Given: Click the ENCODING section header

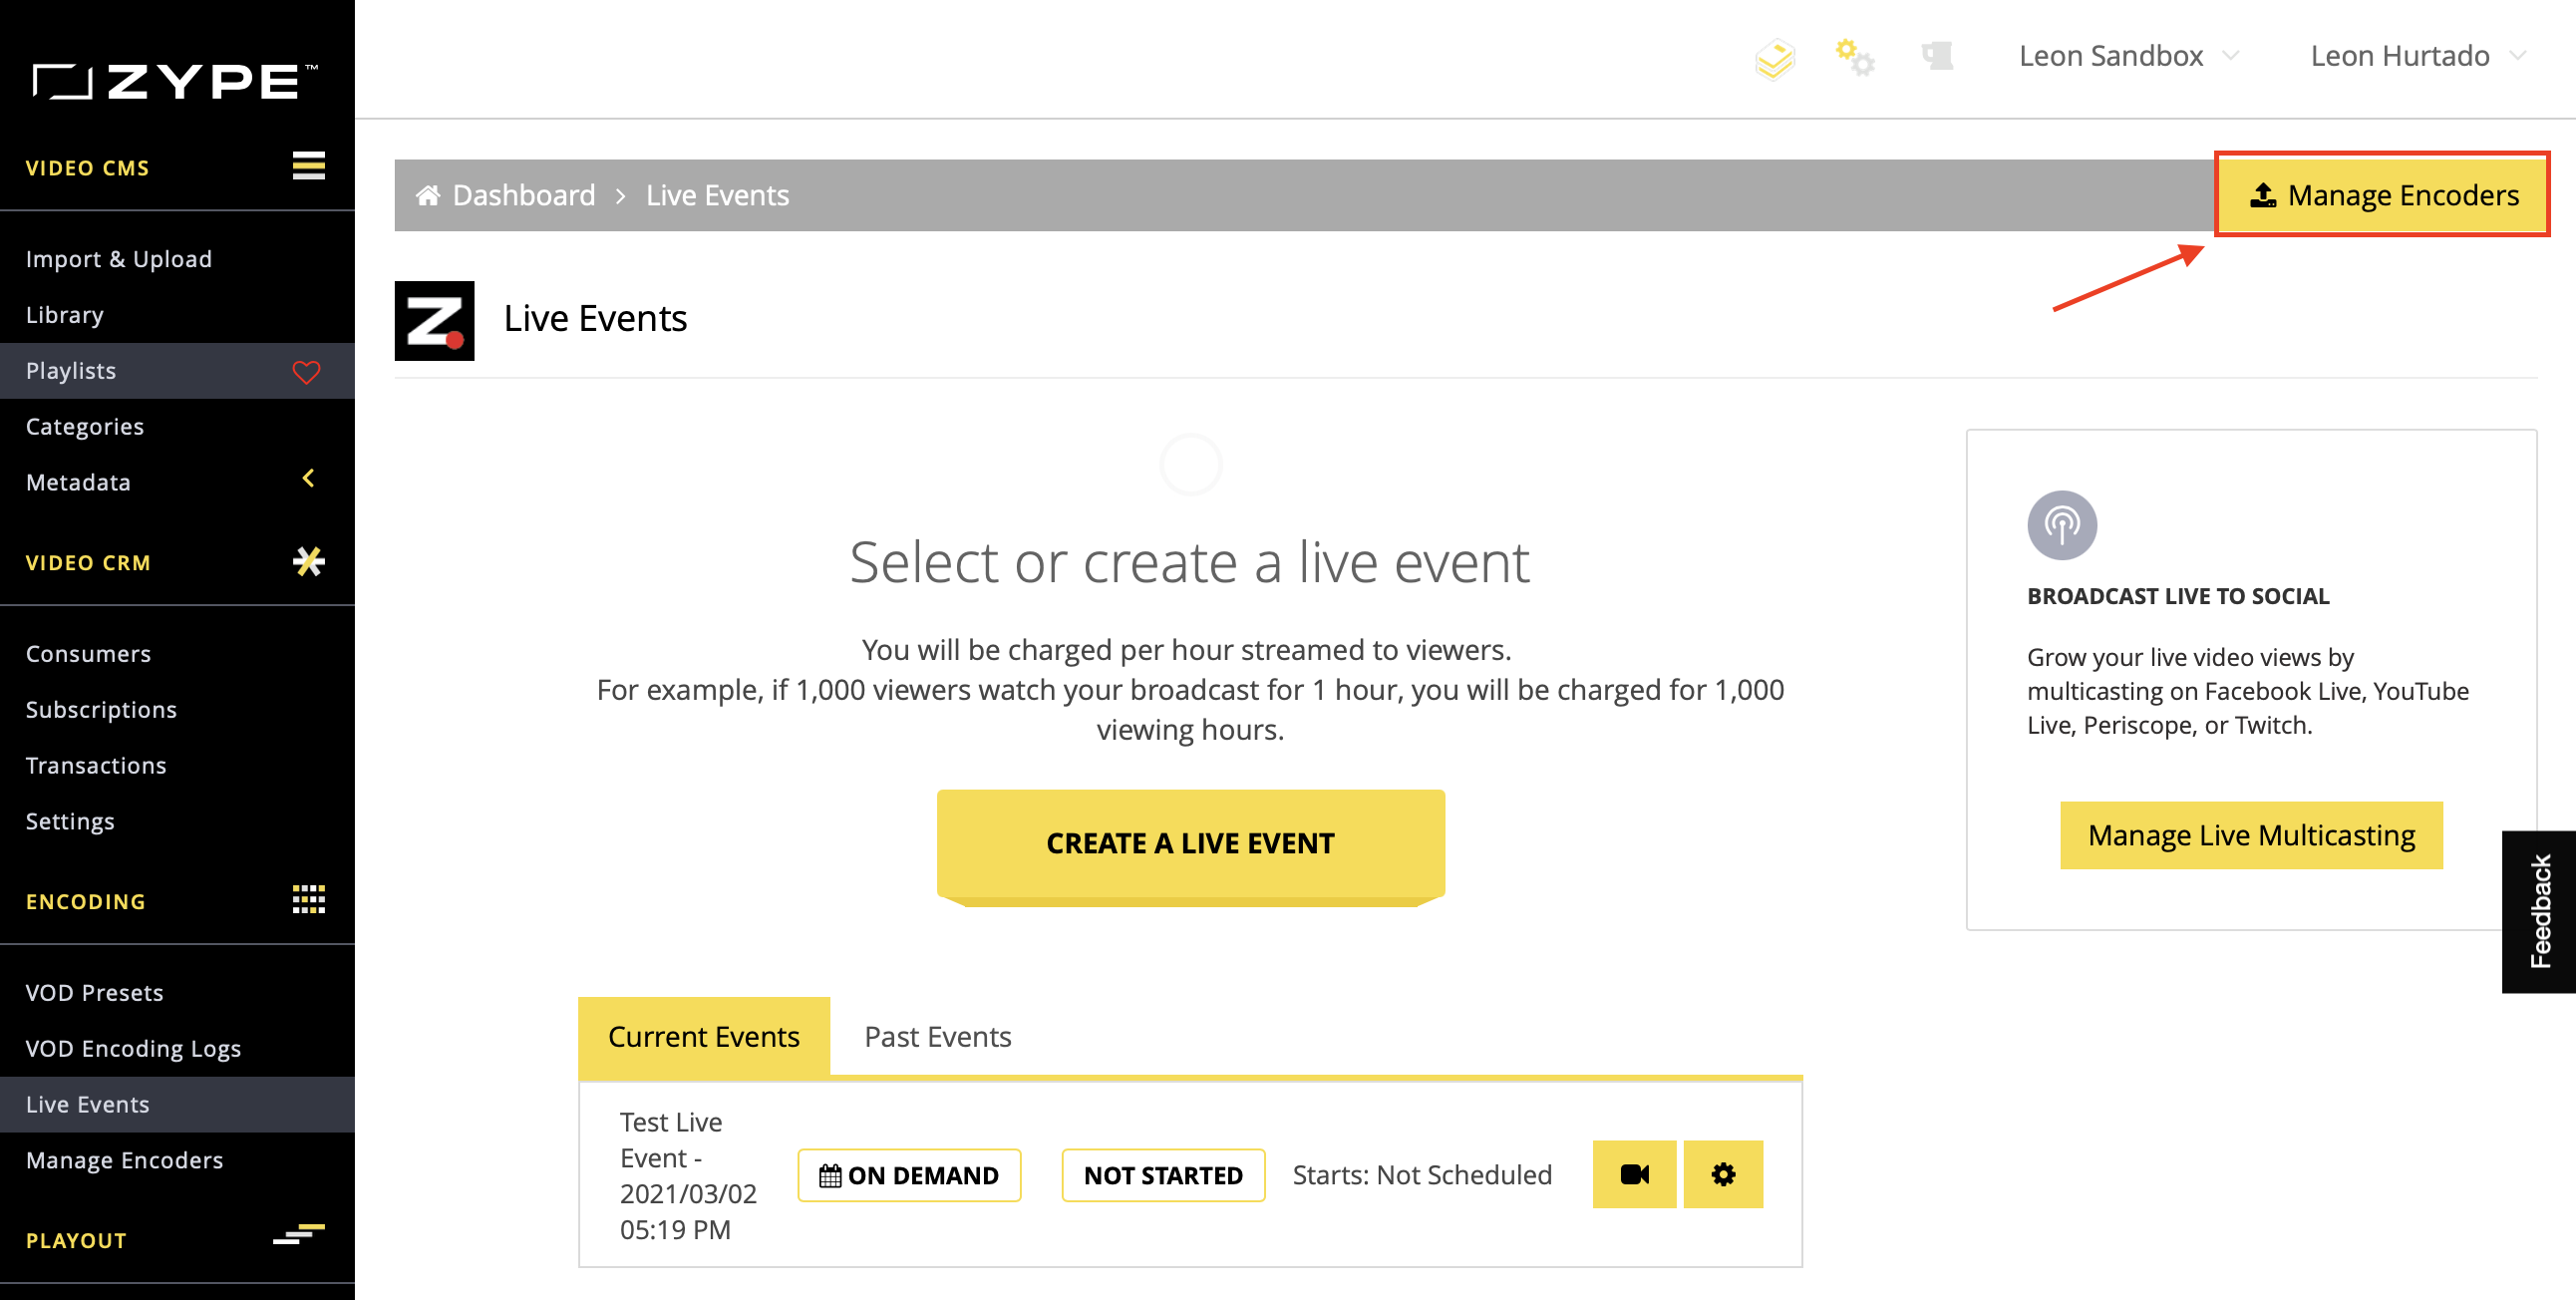Looking at the screenshot, I should 86,902.
